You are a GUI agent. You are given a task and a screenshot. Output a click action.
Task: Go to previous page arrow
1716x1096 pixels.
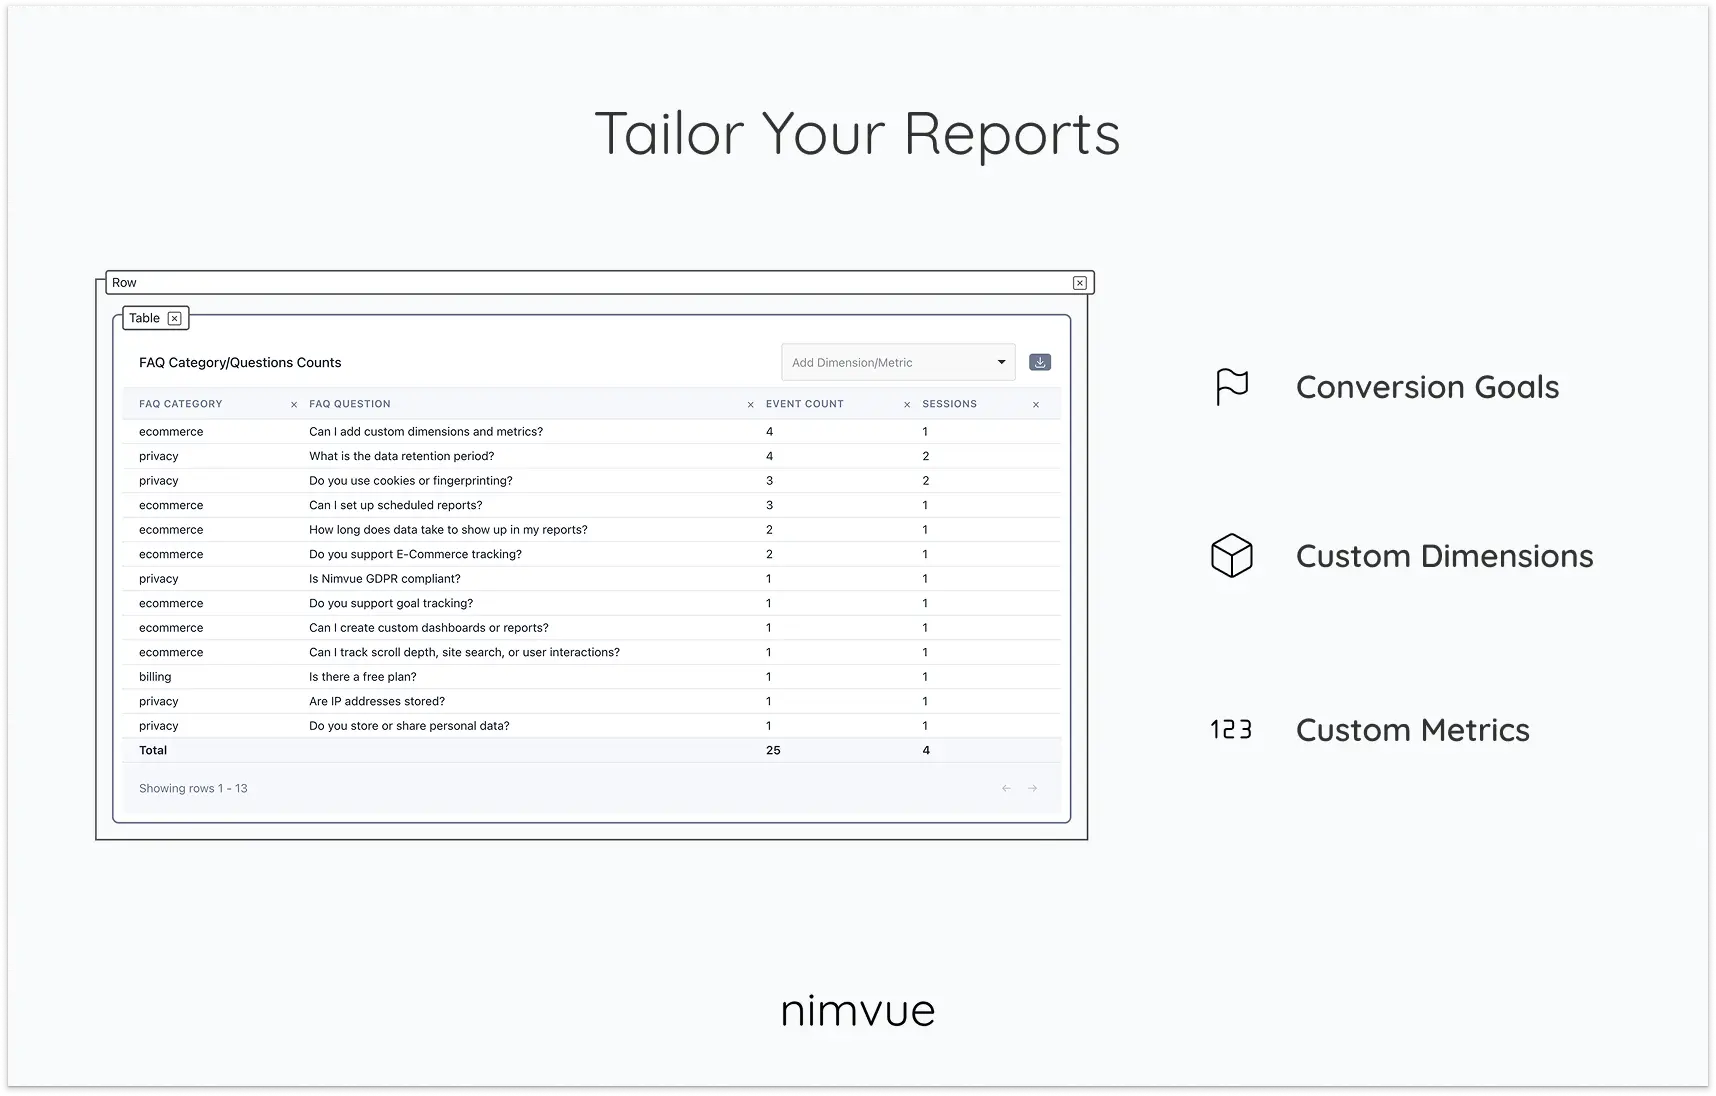point(1006,789)
